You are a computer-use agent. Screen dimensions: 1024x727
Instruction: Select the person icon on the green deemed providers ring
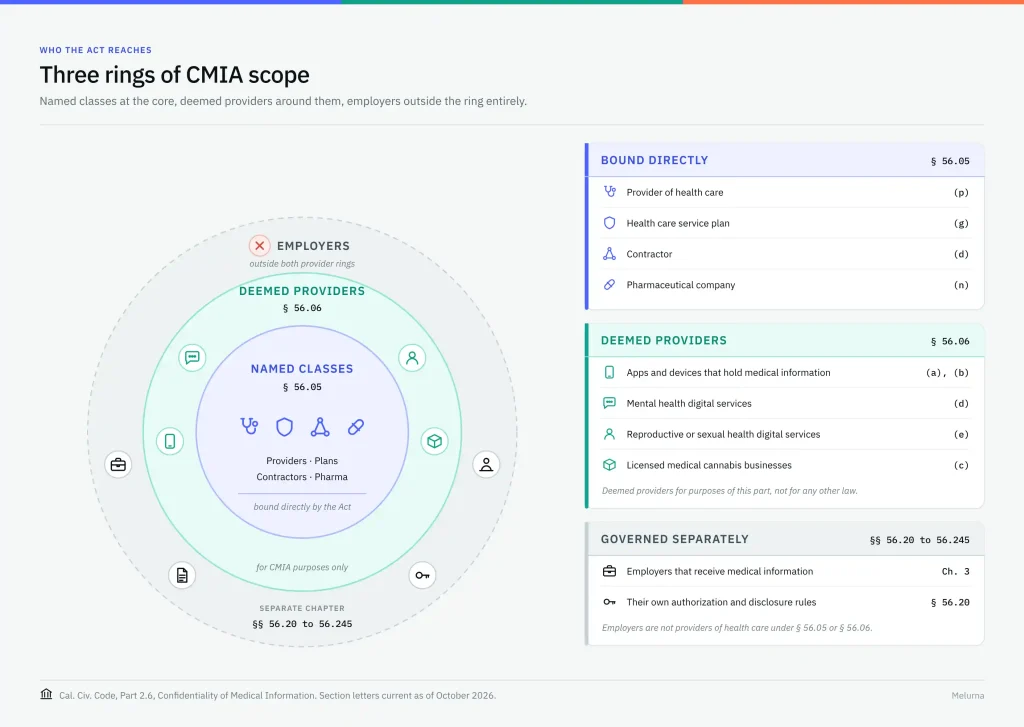(x=412, y=358)
